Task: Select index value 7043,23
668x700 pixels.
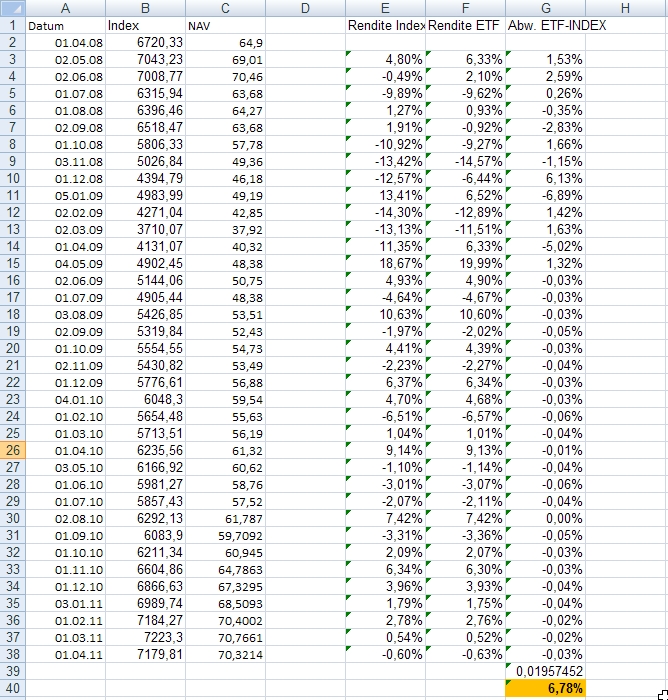Action: pyautogui.click(x=146, y=59)
